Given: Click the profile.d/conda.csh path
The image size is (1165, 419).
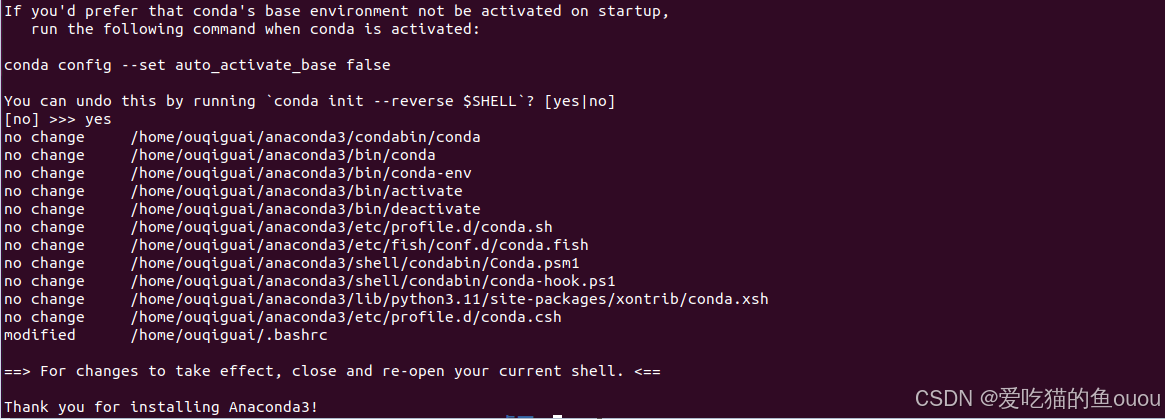Looking at the screenshot, I should (345, 317).
